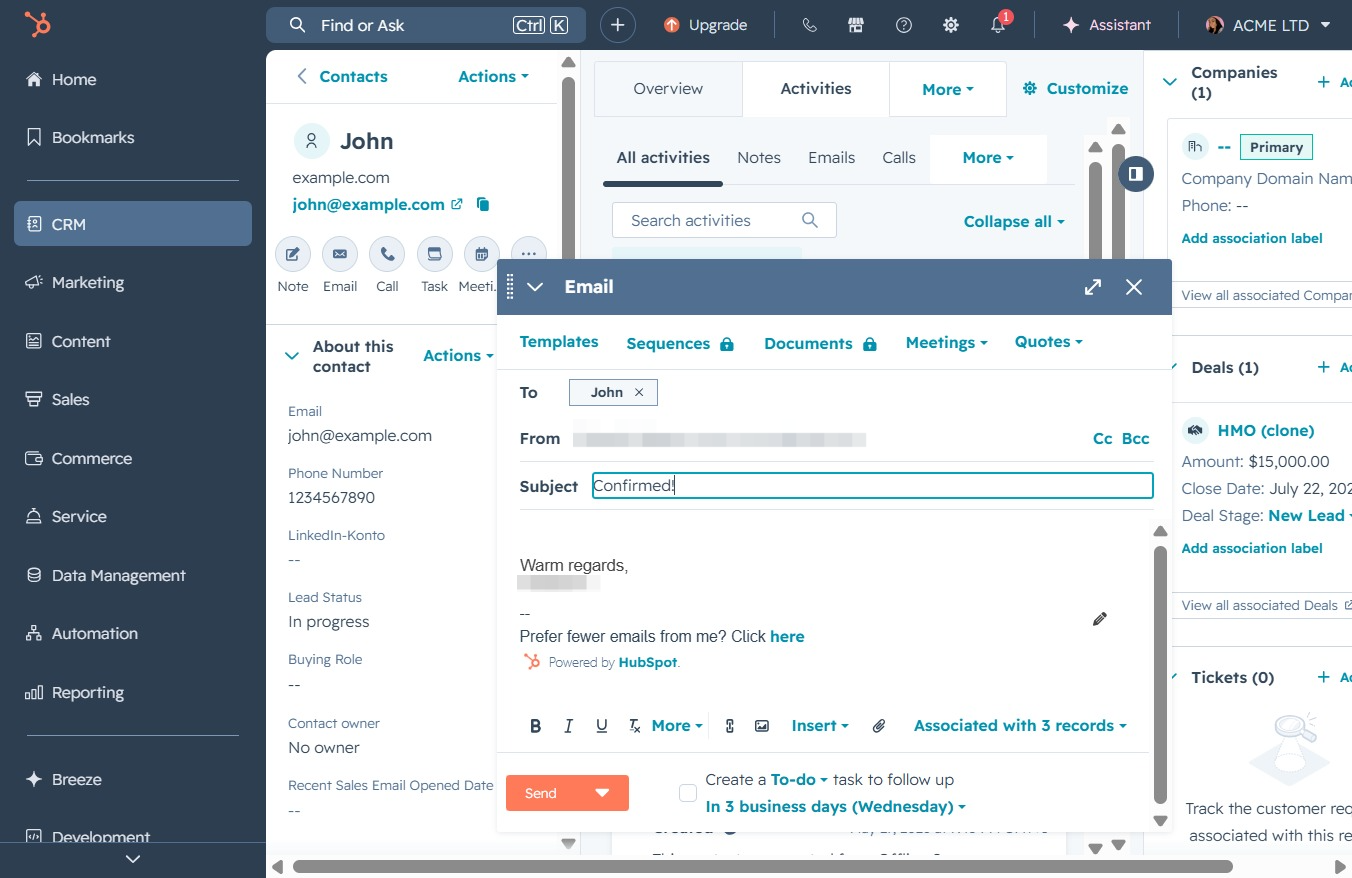Send the email

coord(541,793)
